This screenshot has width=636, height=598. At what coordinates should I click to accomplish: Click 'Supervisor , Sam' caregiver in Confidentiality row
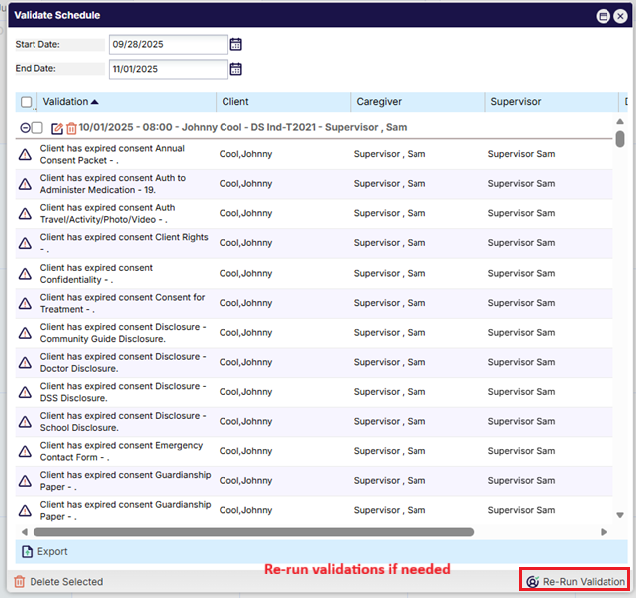click(x=389, y=273)
